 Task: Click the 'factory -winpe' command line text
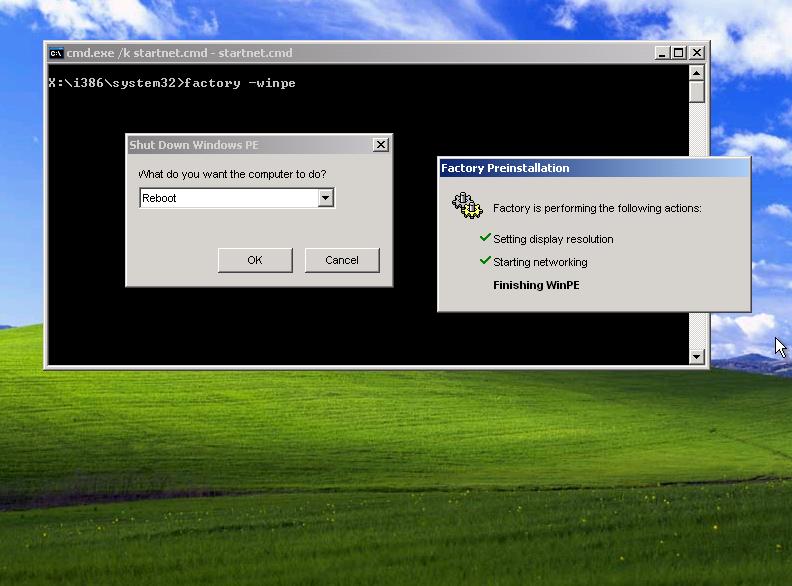click(x=240, y=83)
